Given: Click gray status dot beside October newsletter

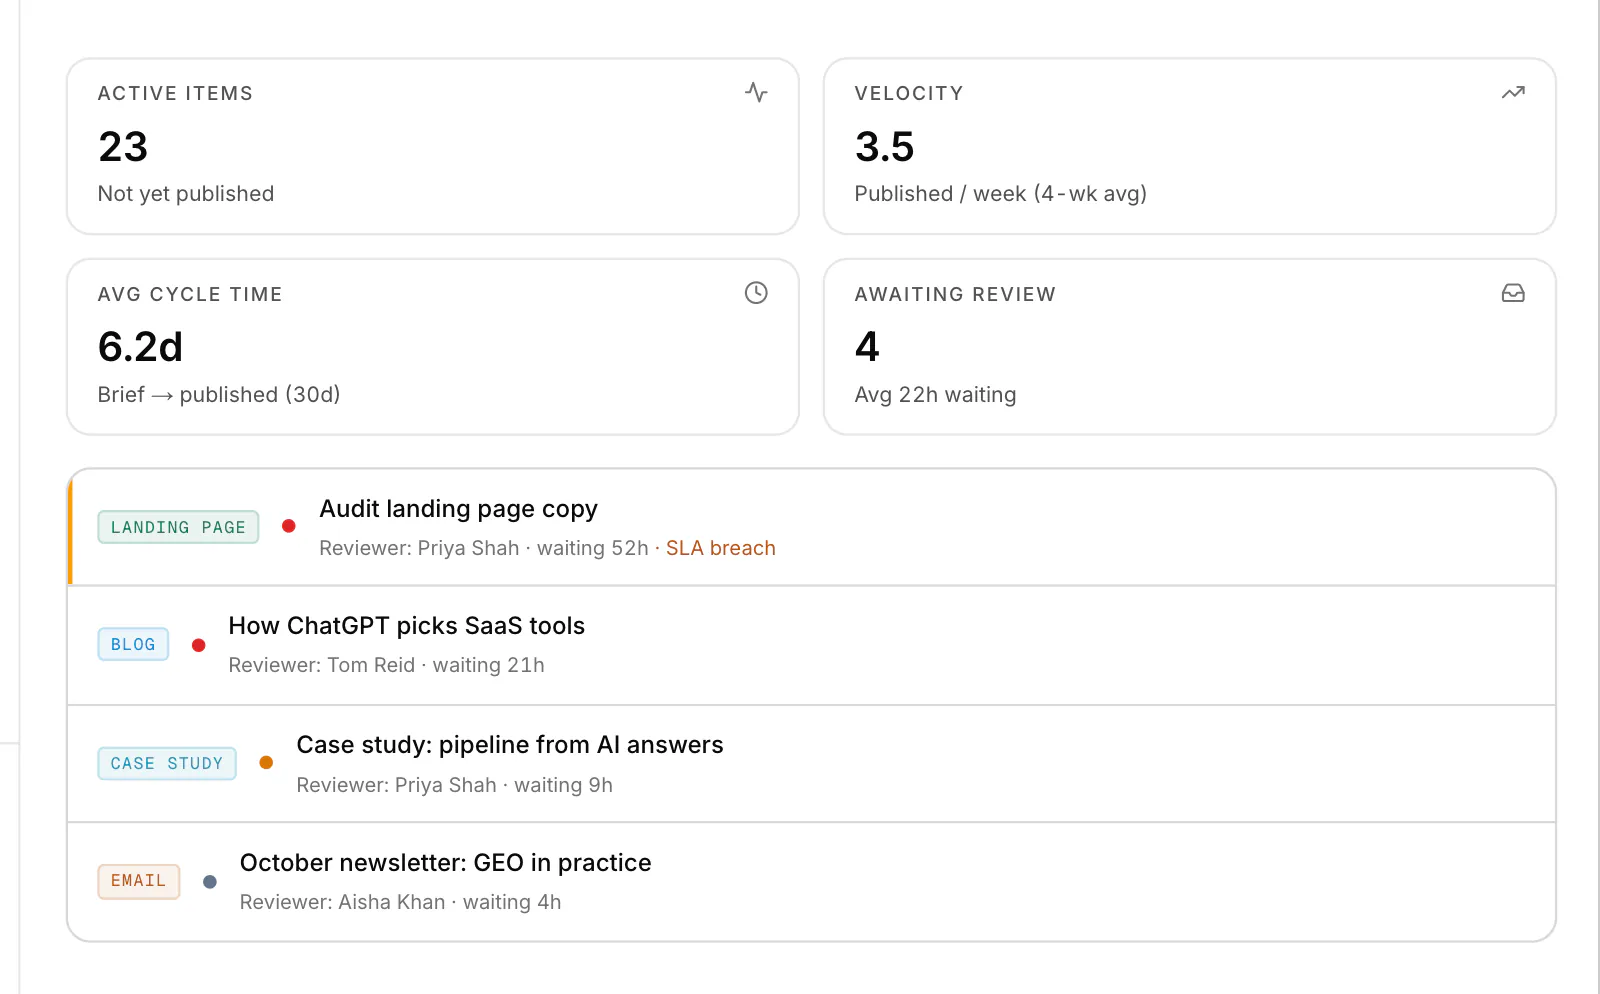Looking at the screenshot, I should [x=210, y=882].
